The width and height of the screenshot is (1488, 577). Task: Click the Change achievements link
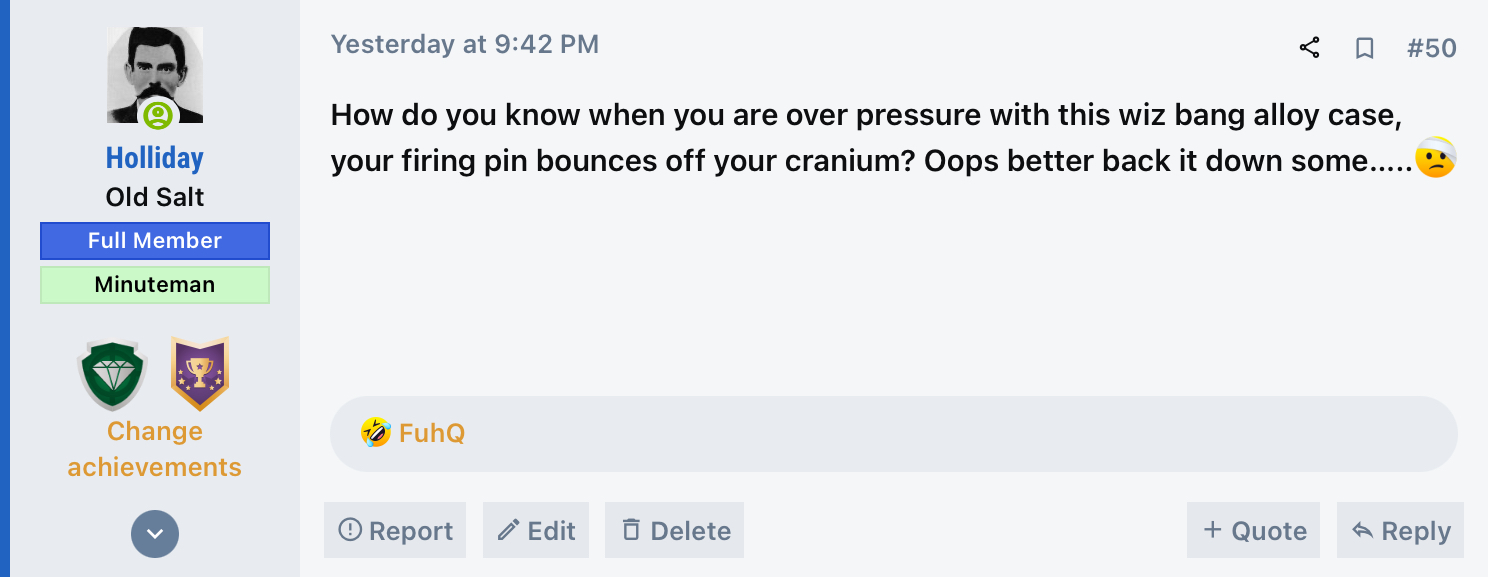pyautogui.click(x=155, y=449)
